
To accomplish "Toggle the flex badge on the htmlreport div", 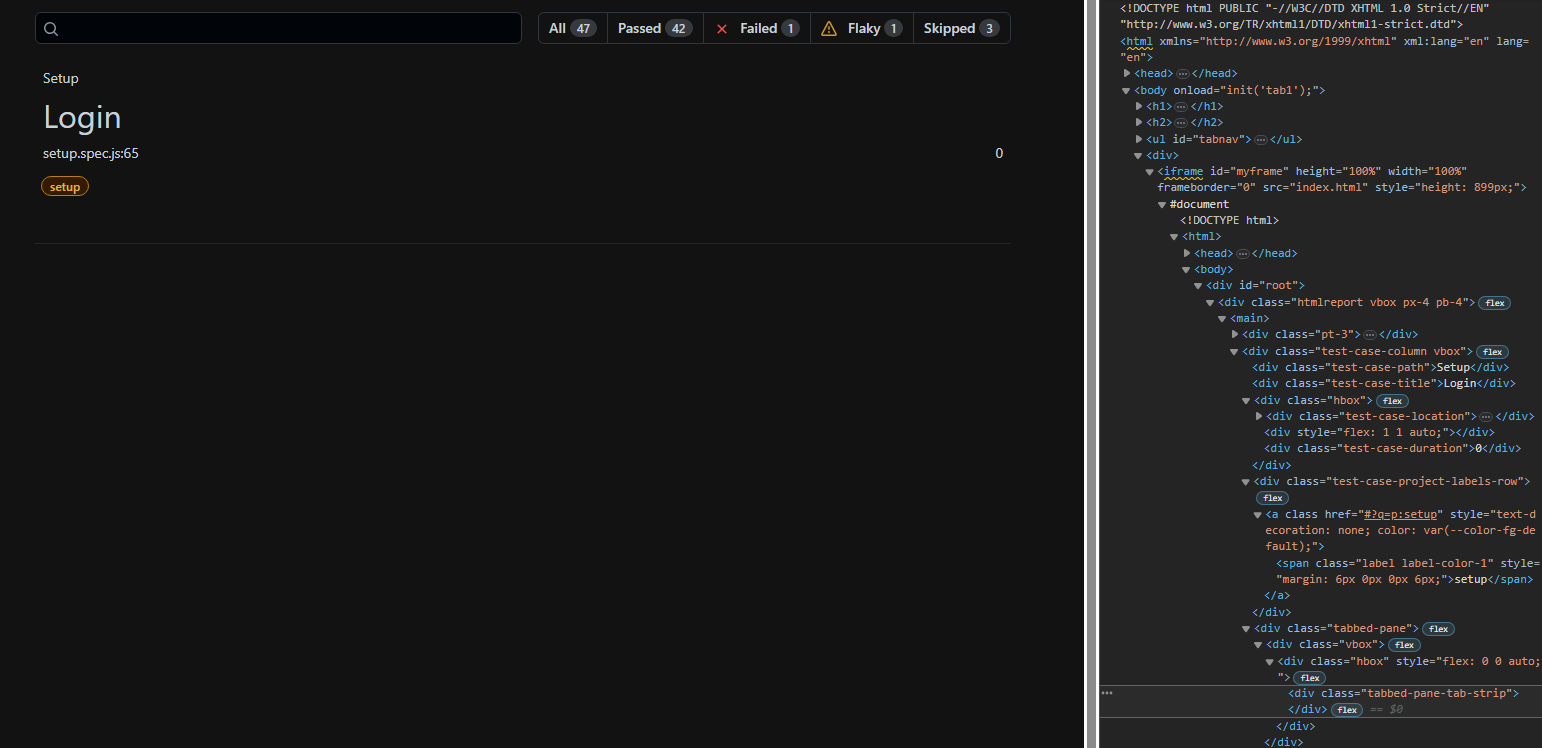I will pyautogui.click(x=1493, y=302).
